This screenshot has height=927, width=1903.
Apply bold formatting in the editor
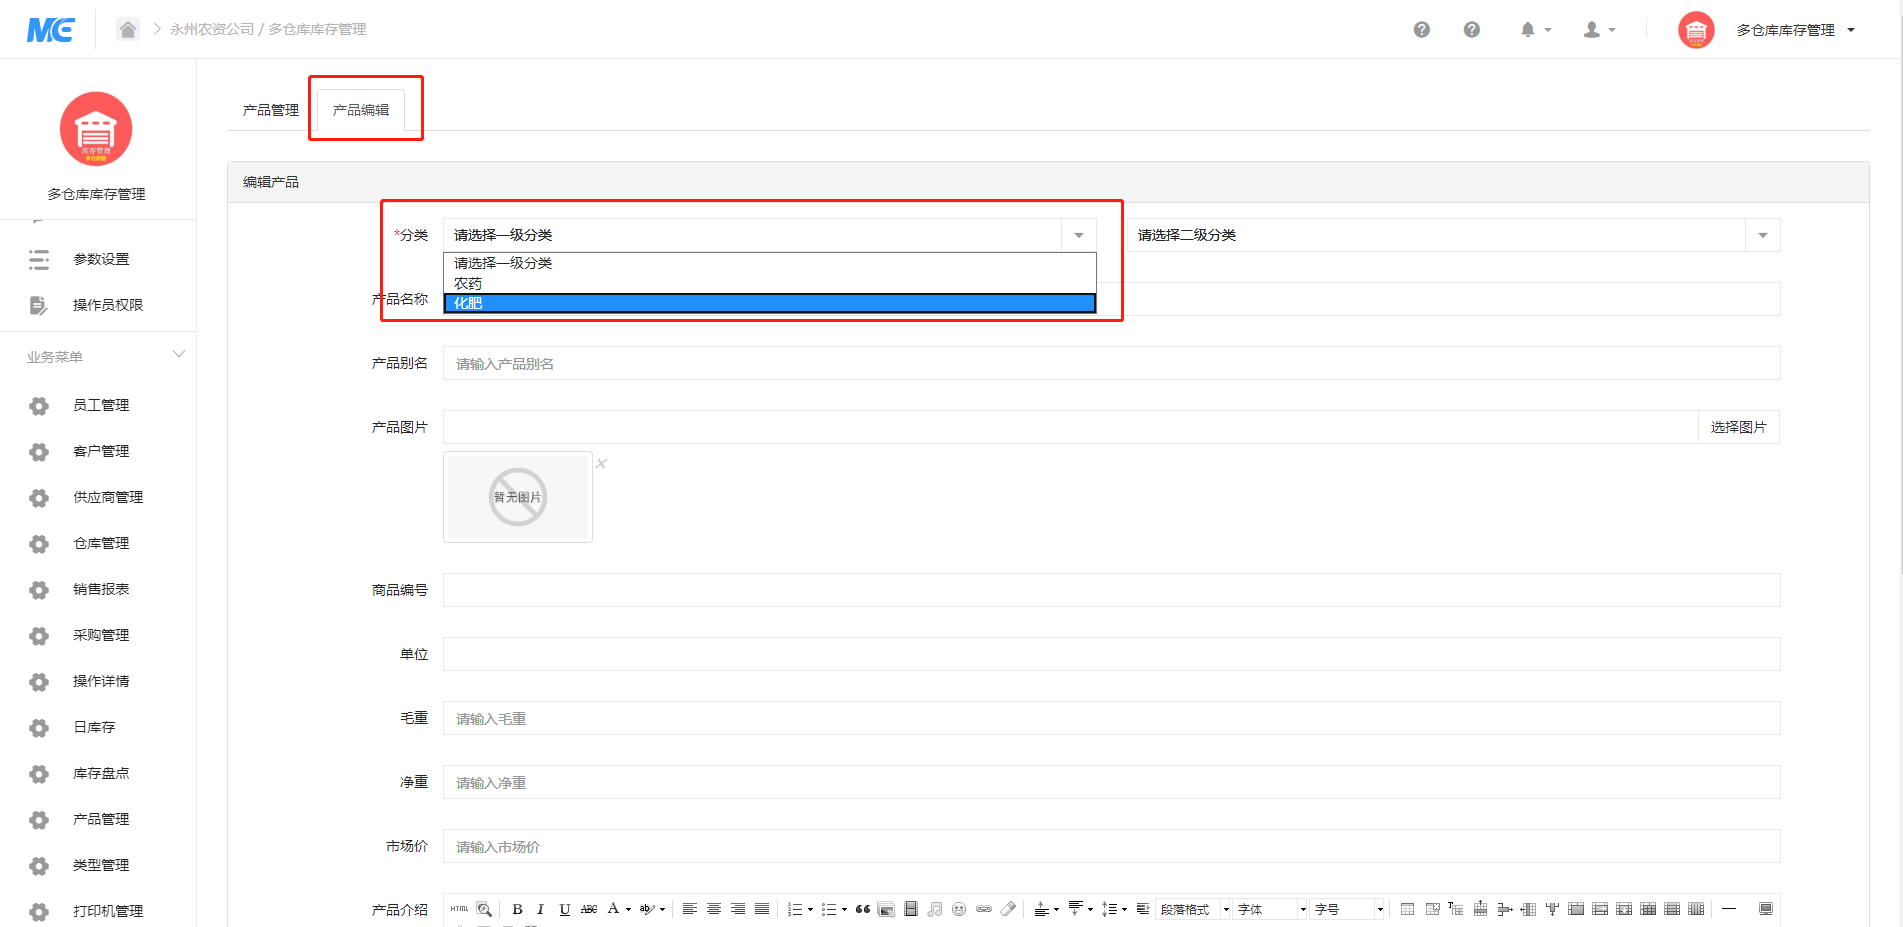point(517,909)
